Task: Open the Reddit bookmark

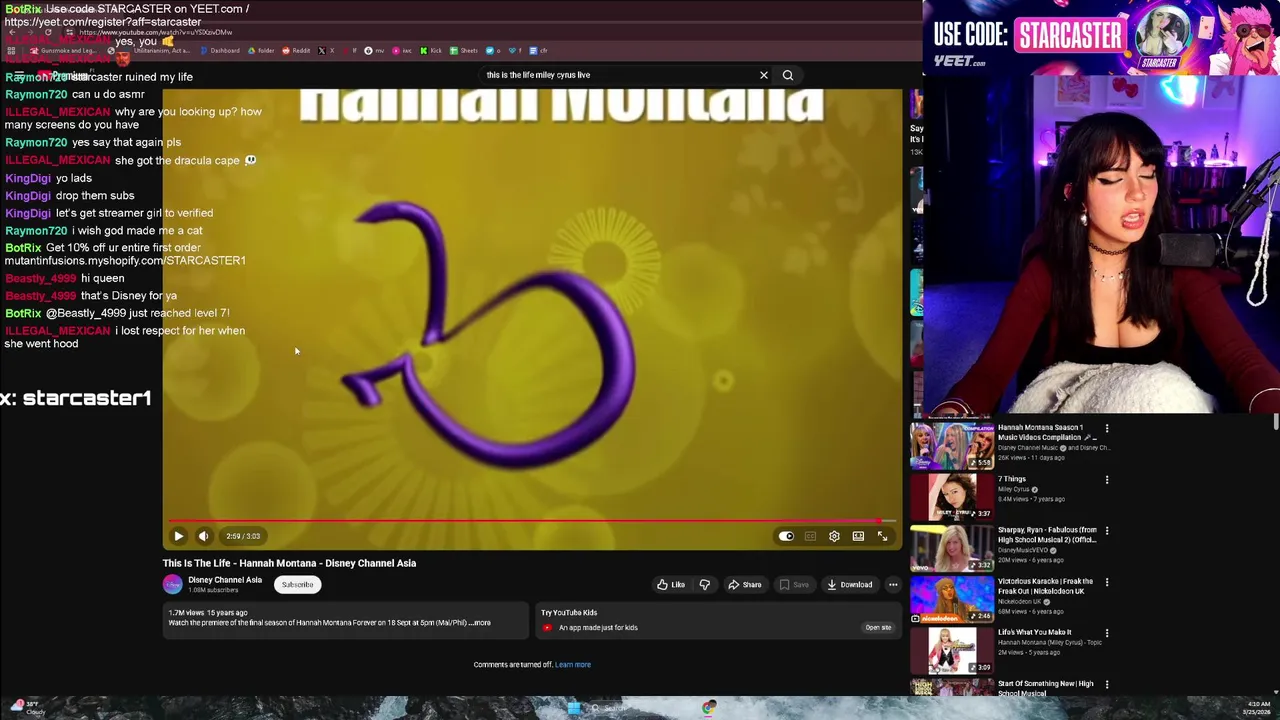Action: coord(296,50)
